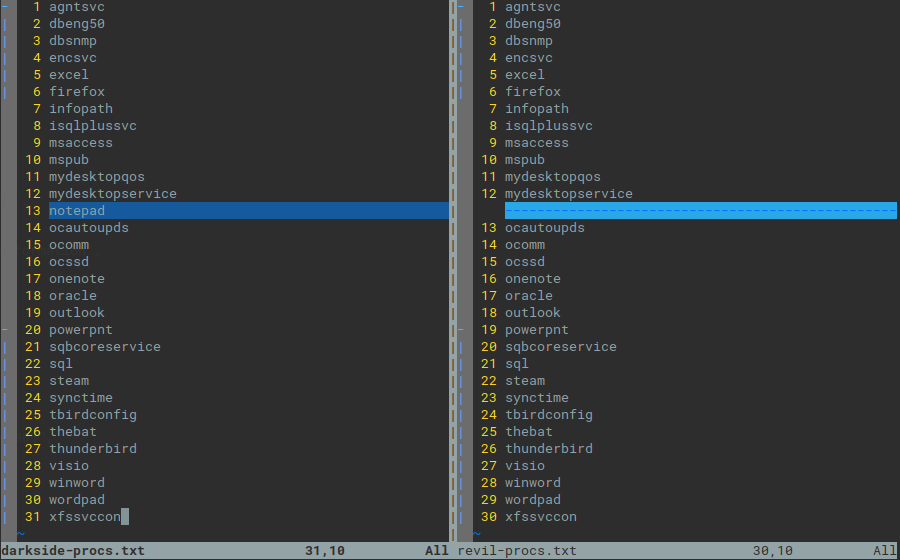Click thebat on line 26 of darkside-procs.txt
This screenshot has width=900, height=560.
73,431
